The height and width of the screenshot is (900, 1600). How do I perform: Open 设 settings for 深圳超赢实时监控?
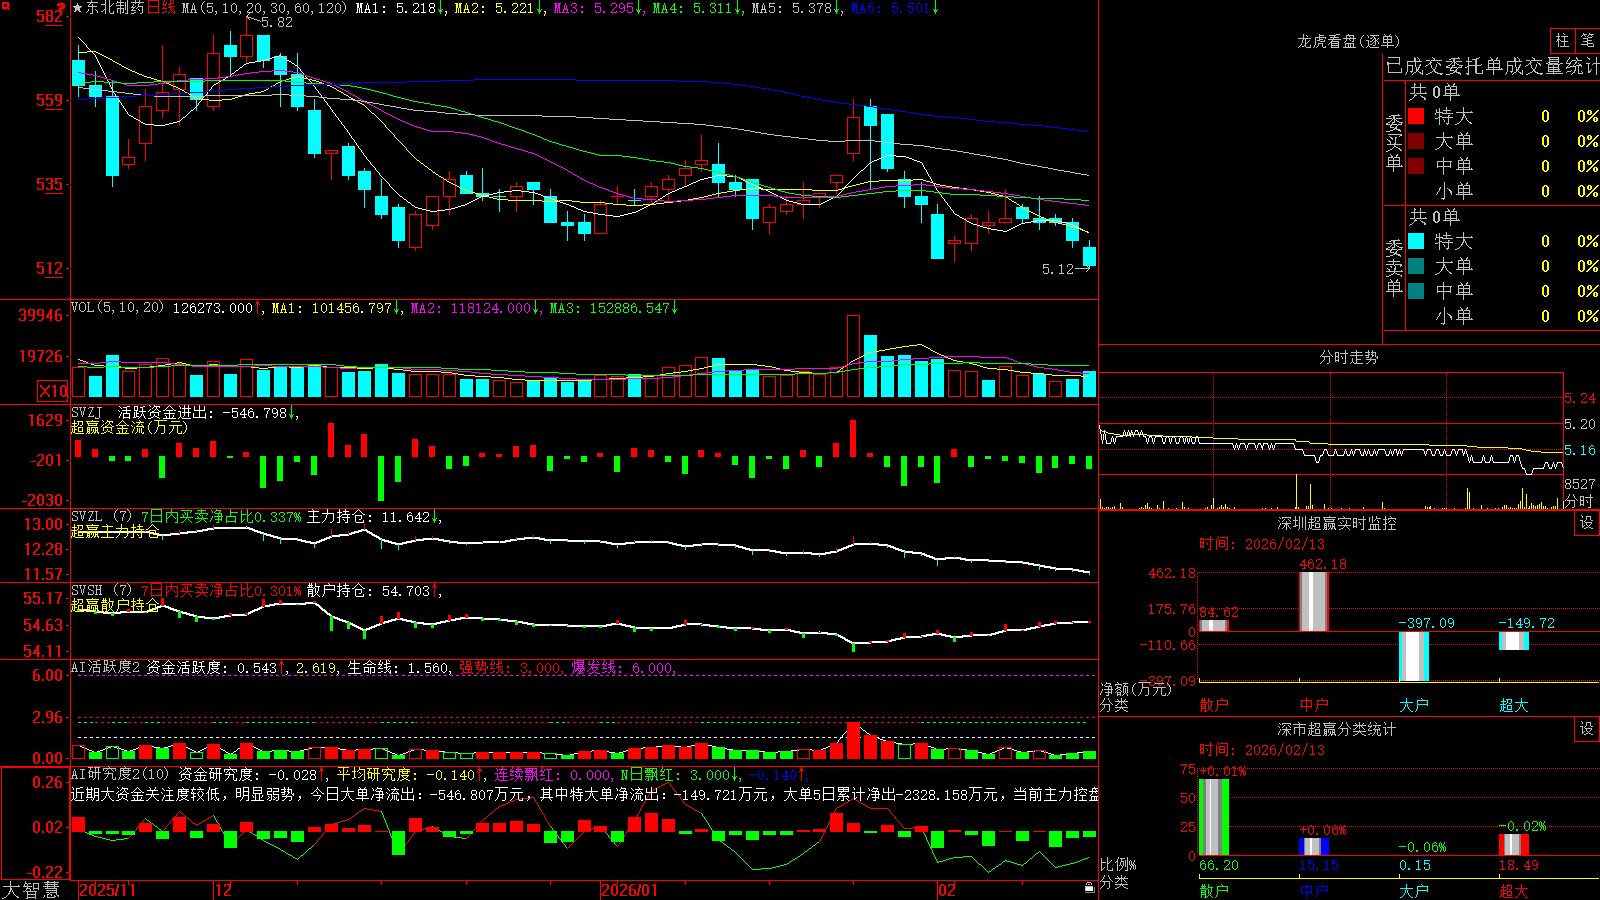[1587, 523]
